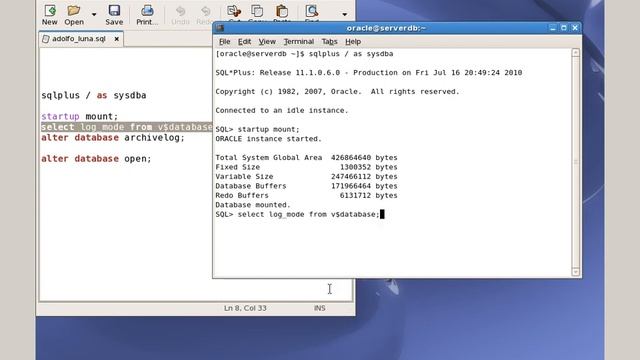
Task: Maximize the oracle@serverdb terminal window
Action: point(564,28)
